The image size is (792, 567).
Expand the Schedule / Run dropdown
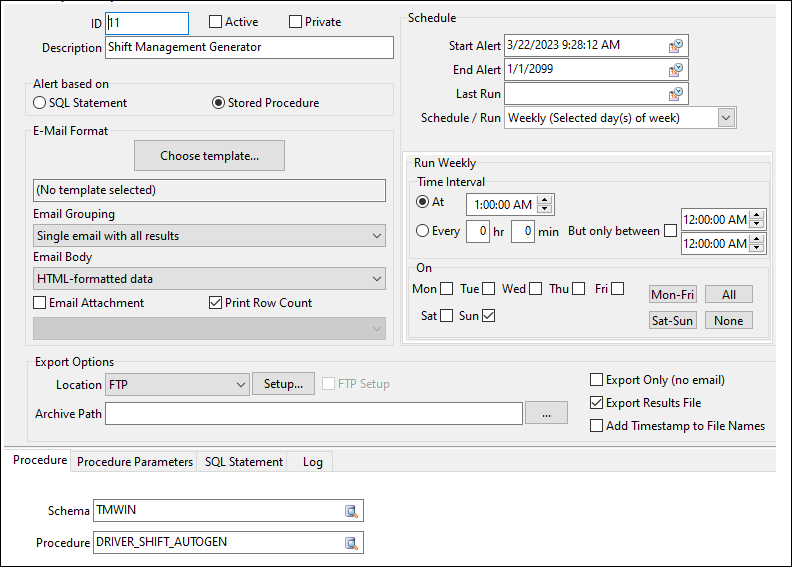click(x=726, y=118)
